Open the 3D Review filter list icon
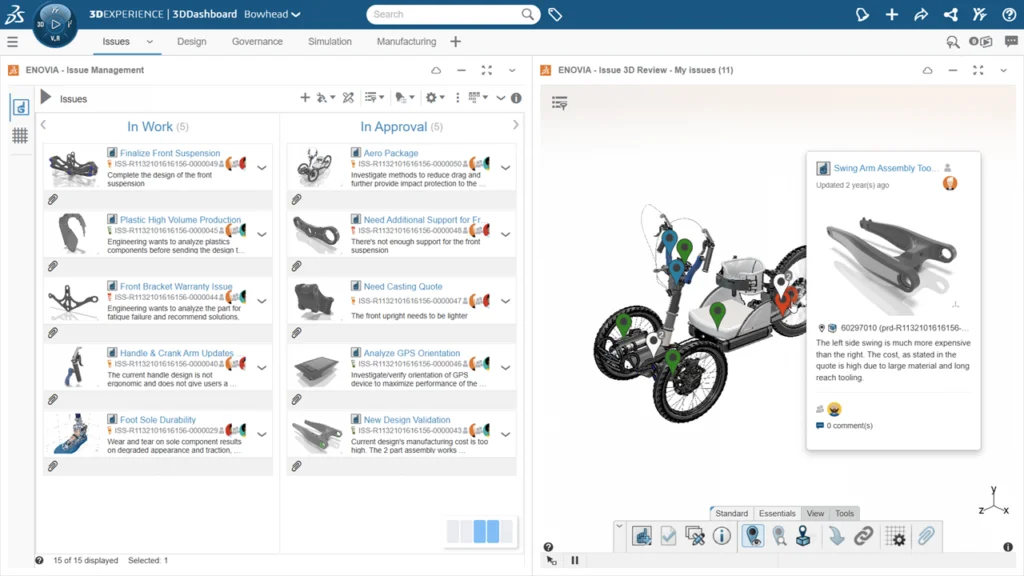The width and height of the screenshot is (1024, 576). pos(560,103)
